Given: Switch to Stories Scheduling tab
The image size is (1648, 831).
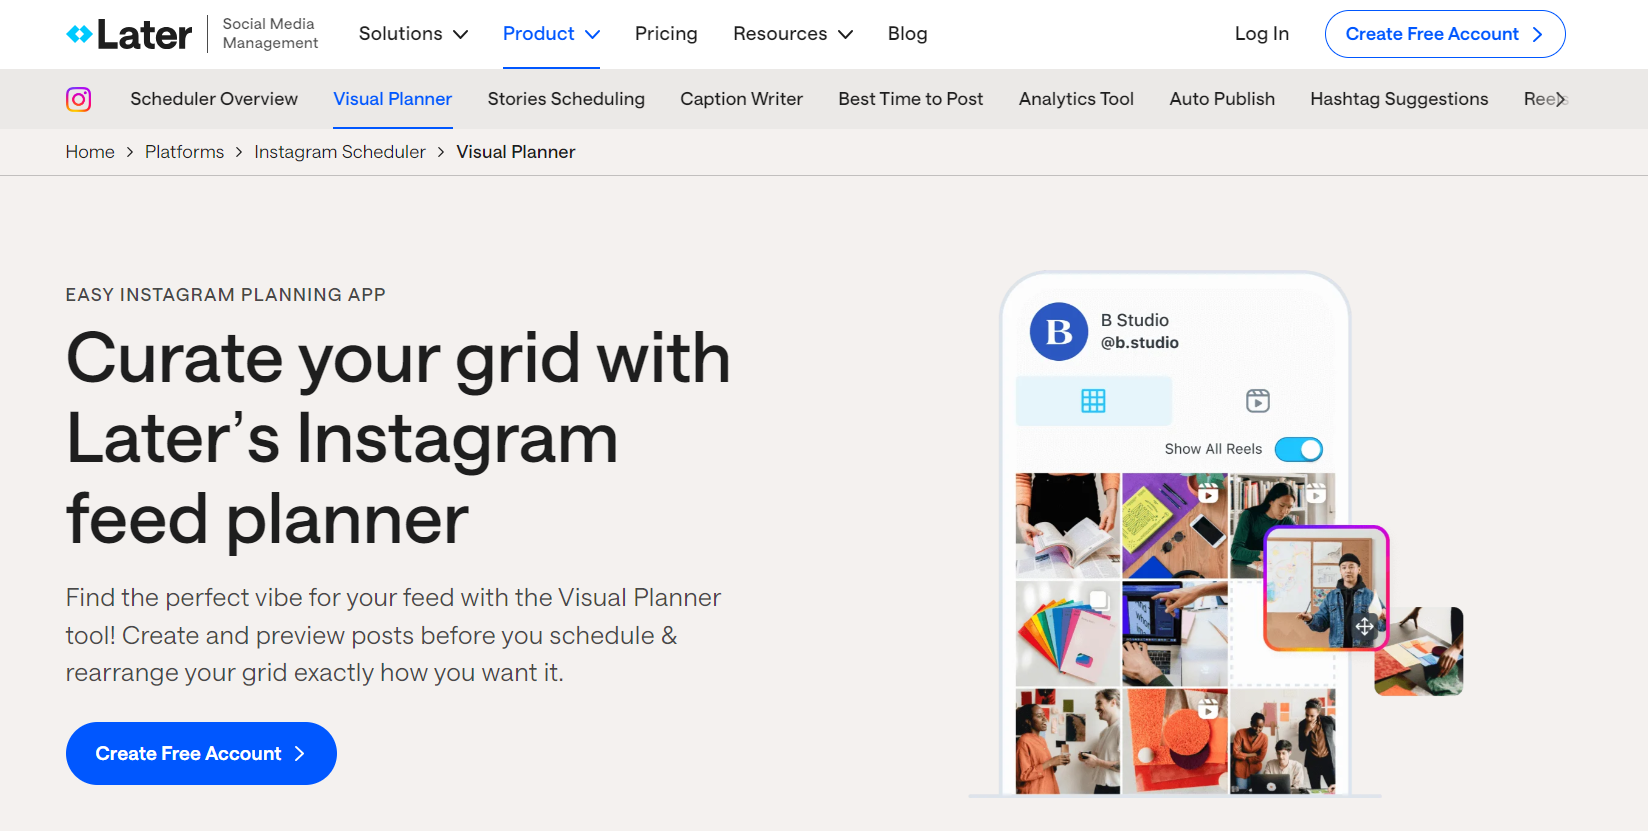Looking at the screenshot, I should click(x=566, y=99).
